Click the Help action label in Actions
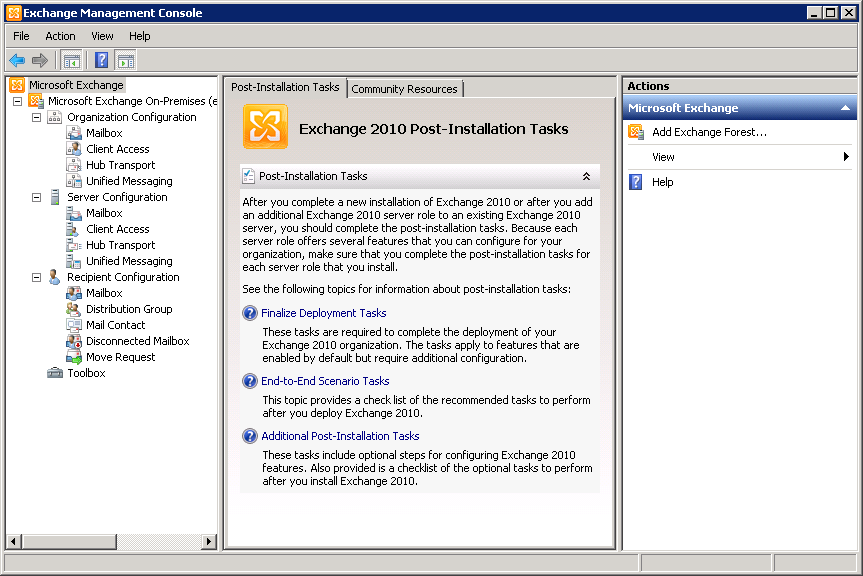This screenshot has width=863, height=576. click(663, 182)
